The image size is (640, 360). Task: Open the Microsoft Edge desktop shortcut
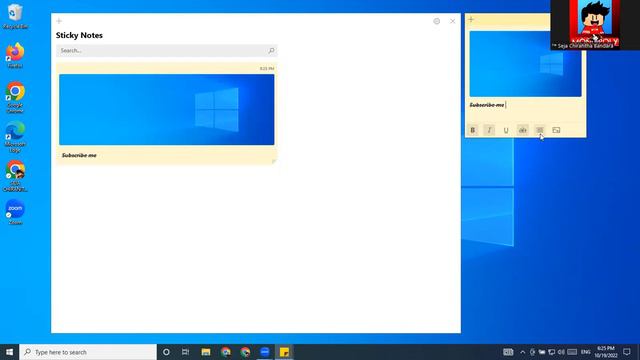[15, 137]
